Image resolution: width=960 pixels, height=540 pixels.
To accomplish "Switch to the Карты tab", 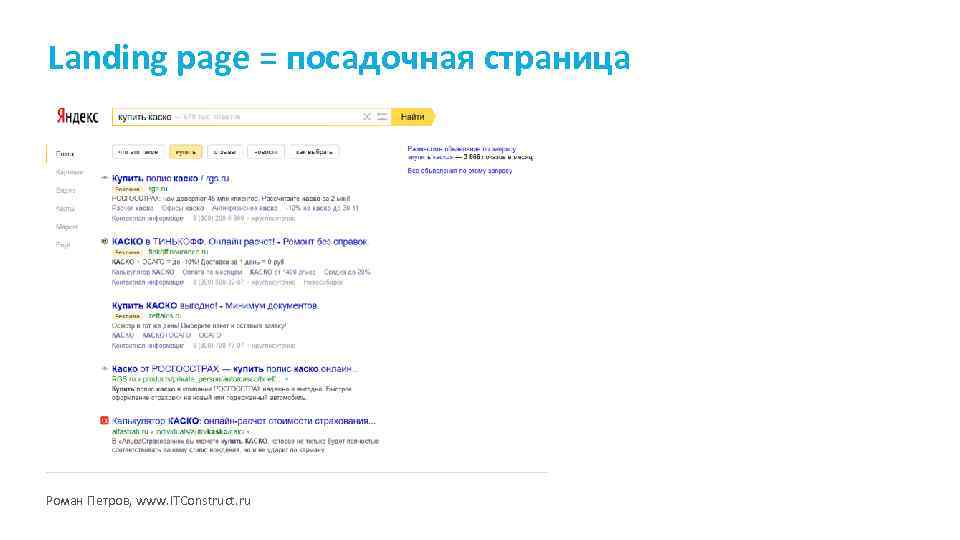I will point(65,209).
